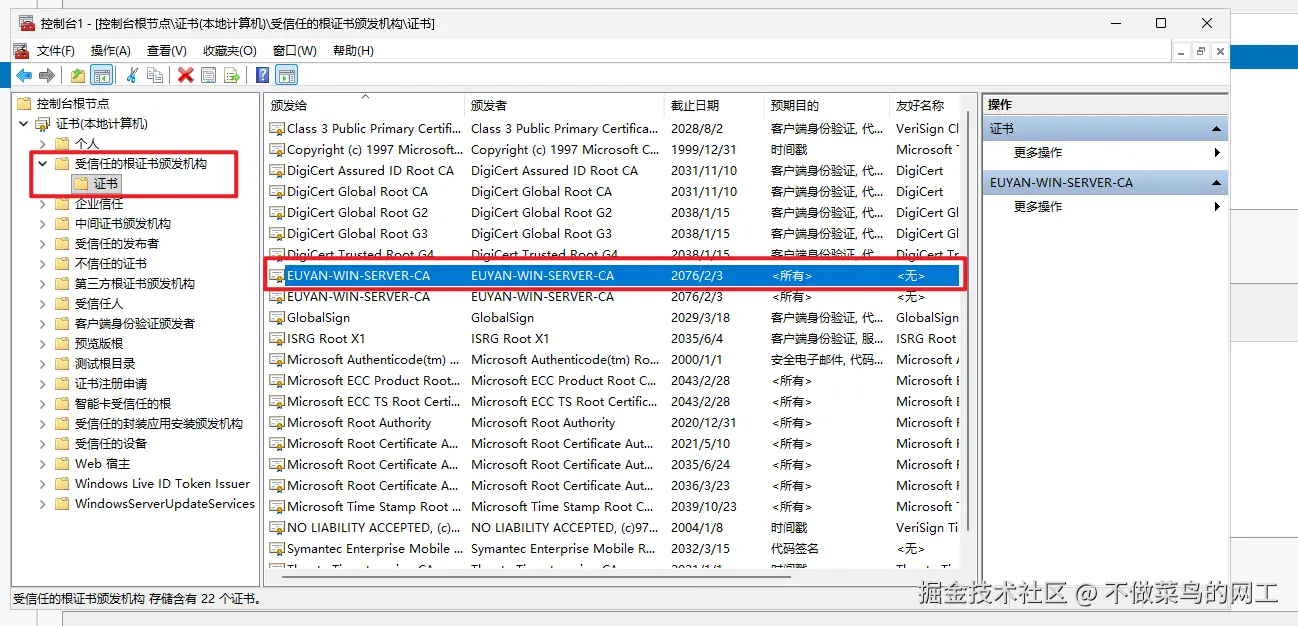The width and height of the screenshot is (1298, 626).
Task: Collapse the EUYAN-WIN-SERVER-CA section in actions pane
Action: tap(1216, 183)
